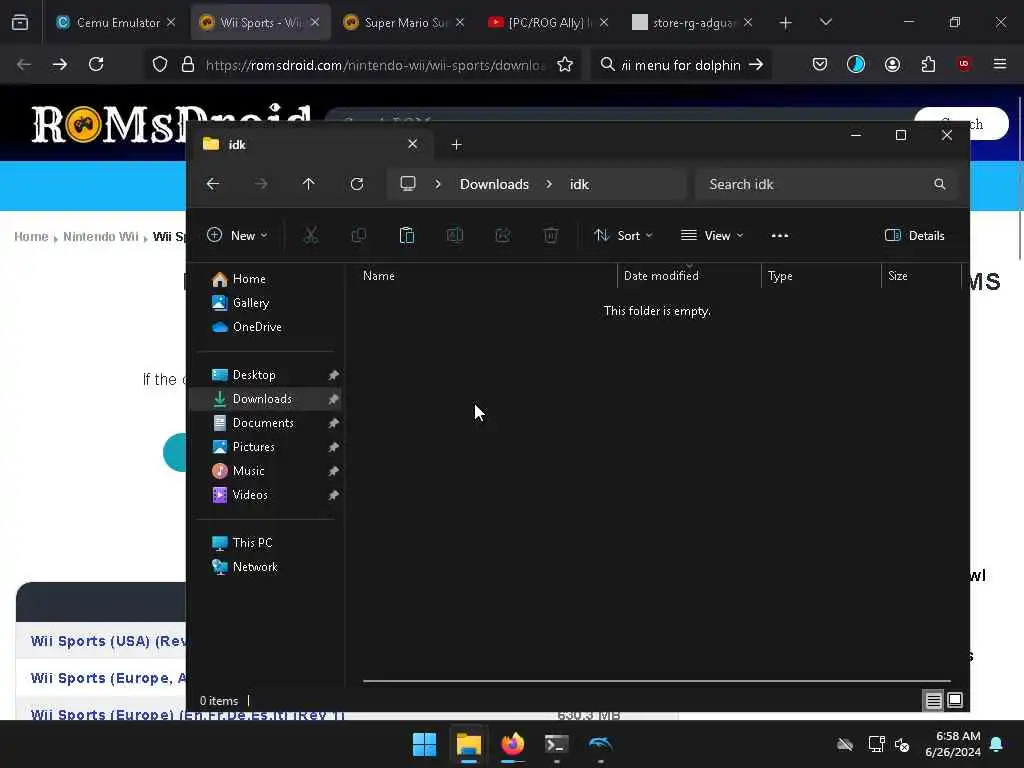The height and width of the screenshot is (768, 1024).
Task: Unpin Desktop from Quick access
Action: pos(333,376)
